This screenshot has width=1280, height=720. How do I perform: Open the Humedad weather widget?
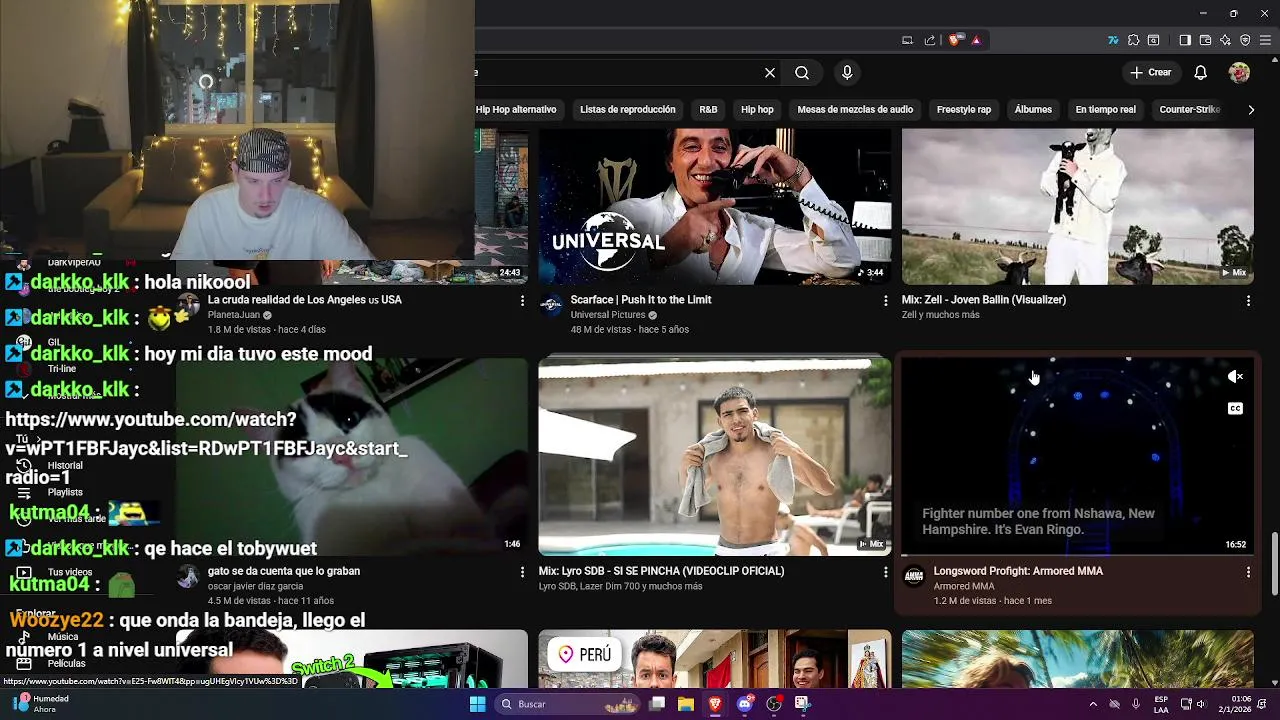point(40,704)
